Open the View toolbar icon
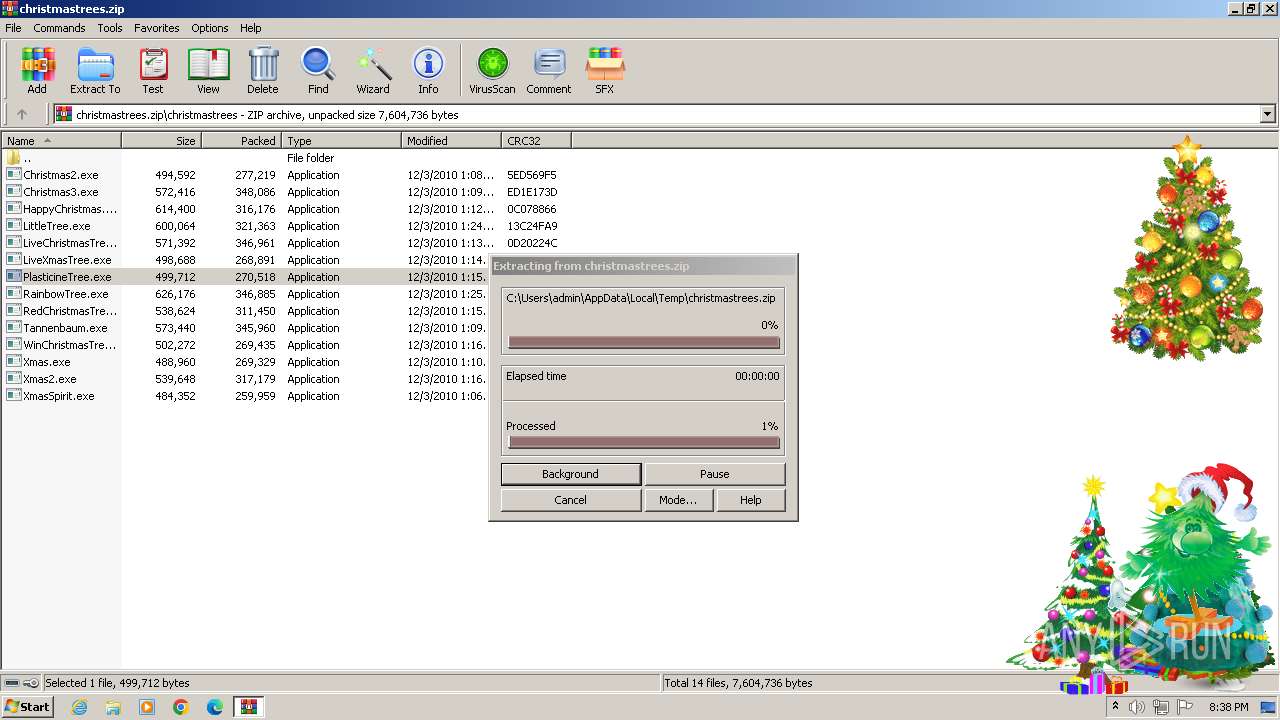Screen dimensions: 1280x720 tap(208, 71)
